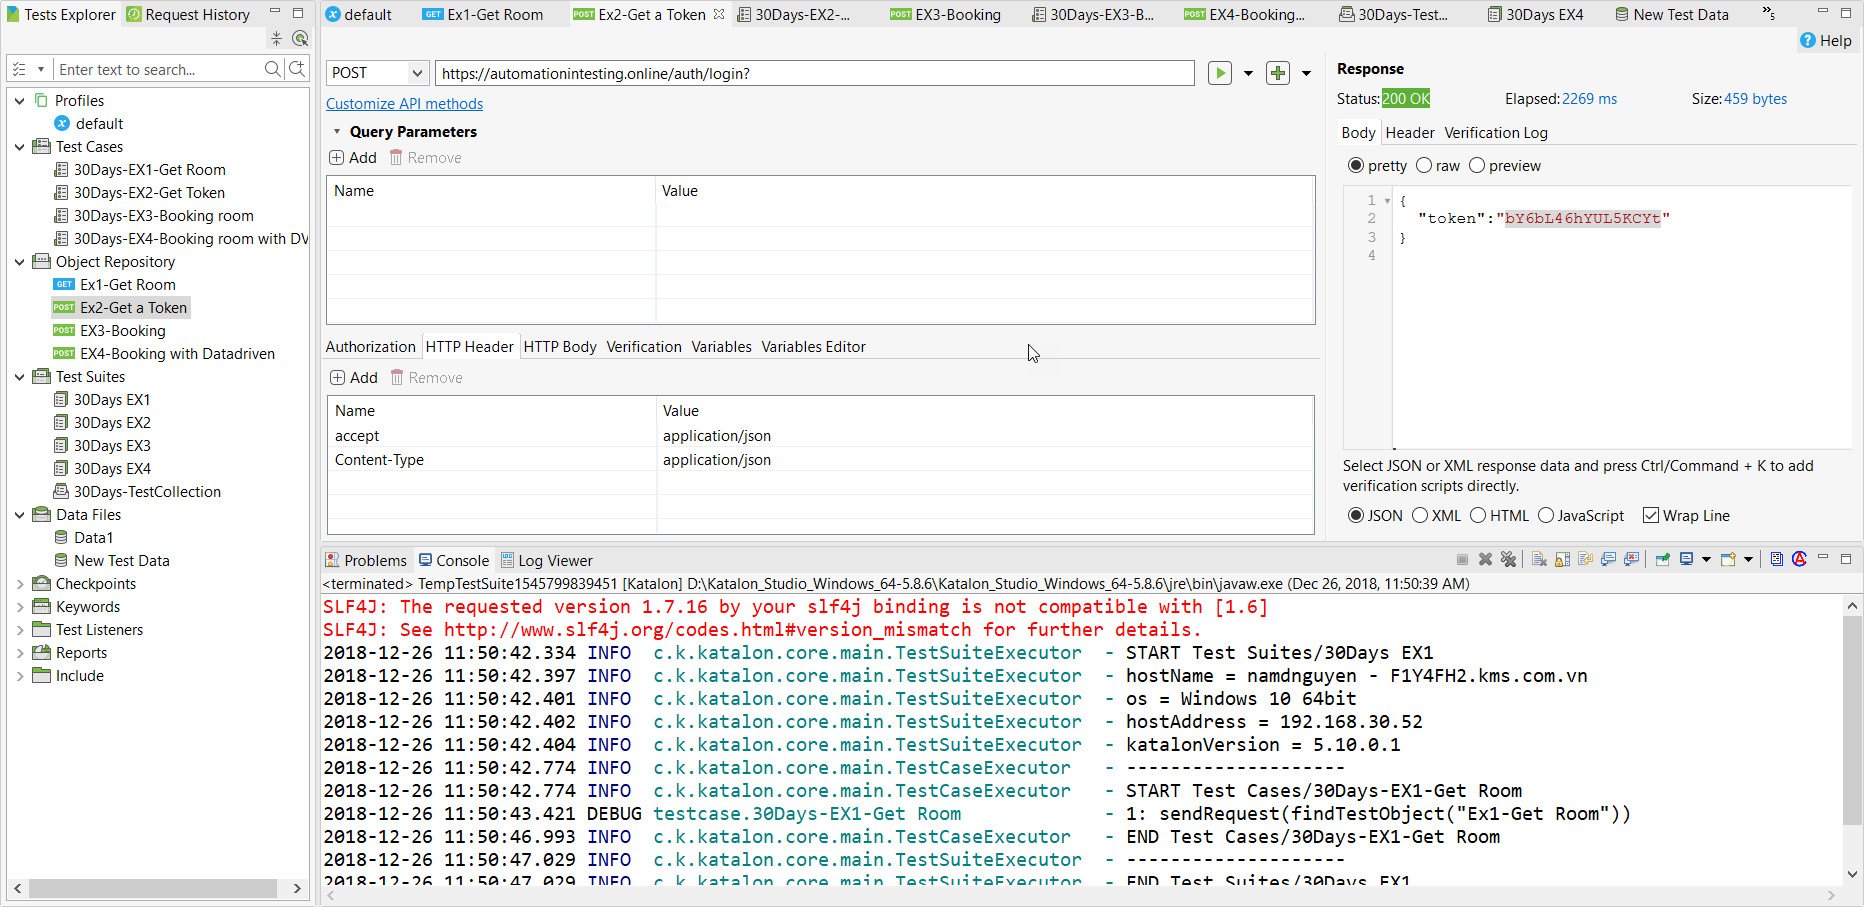Switch to the HTTP Body tab
Viewport: 1864px width, 907px height.
[x=559, y=347]
